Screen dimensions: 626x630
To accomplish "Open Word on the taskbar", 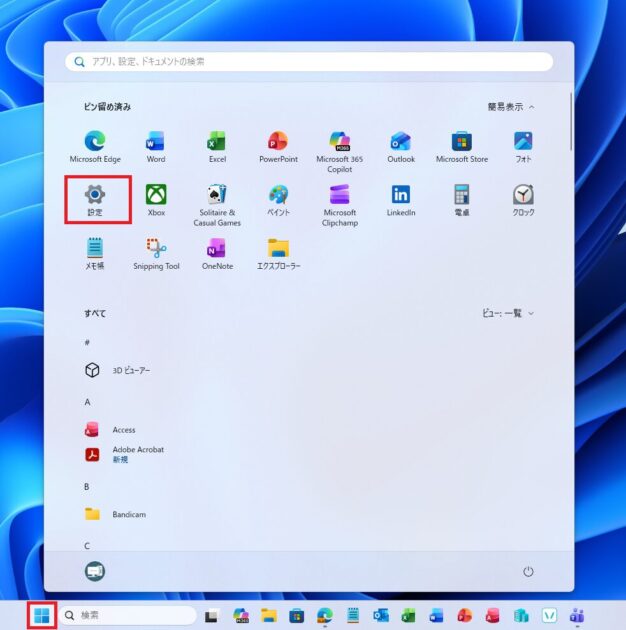I will pos(436,616).
